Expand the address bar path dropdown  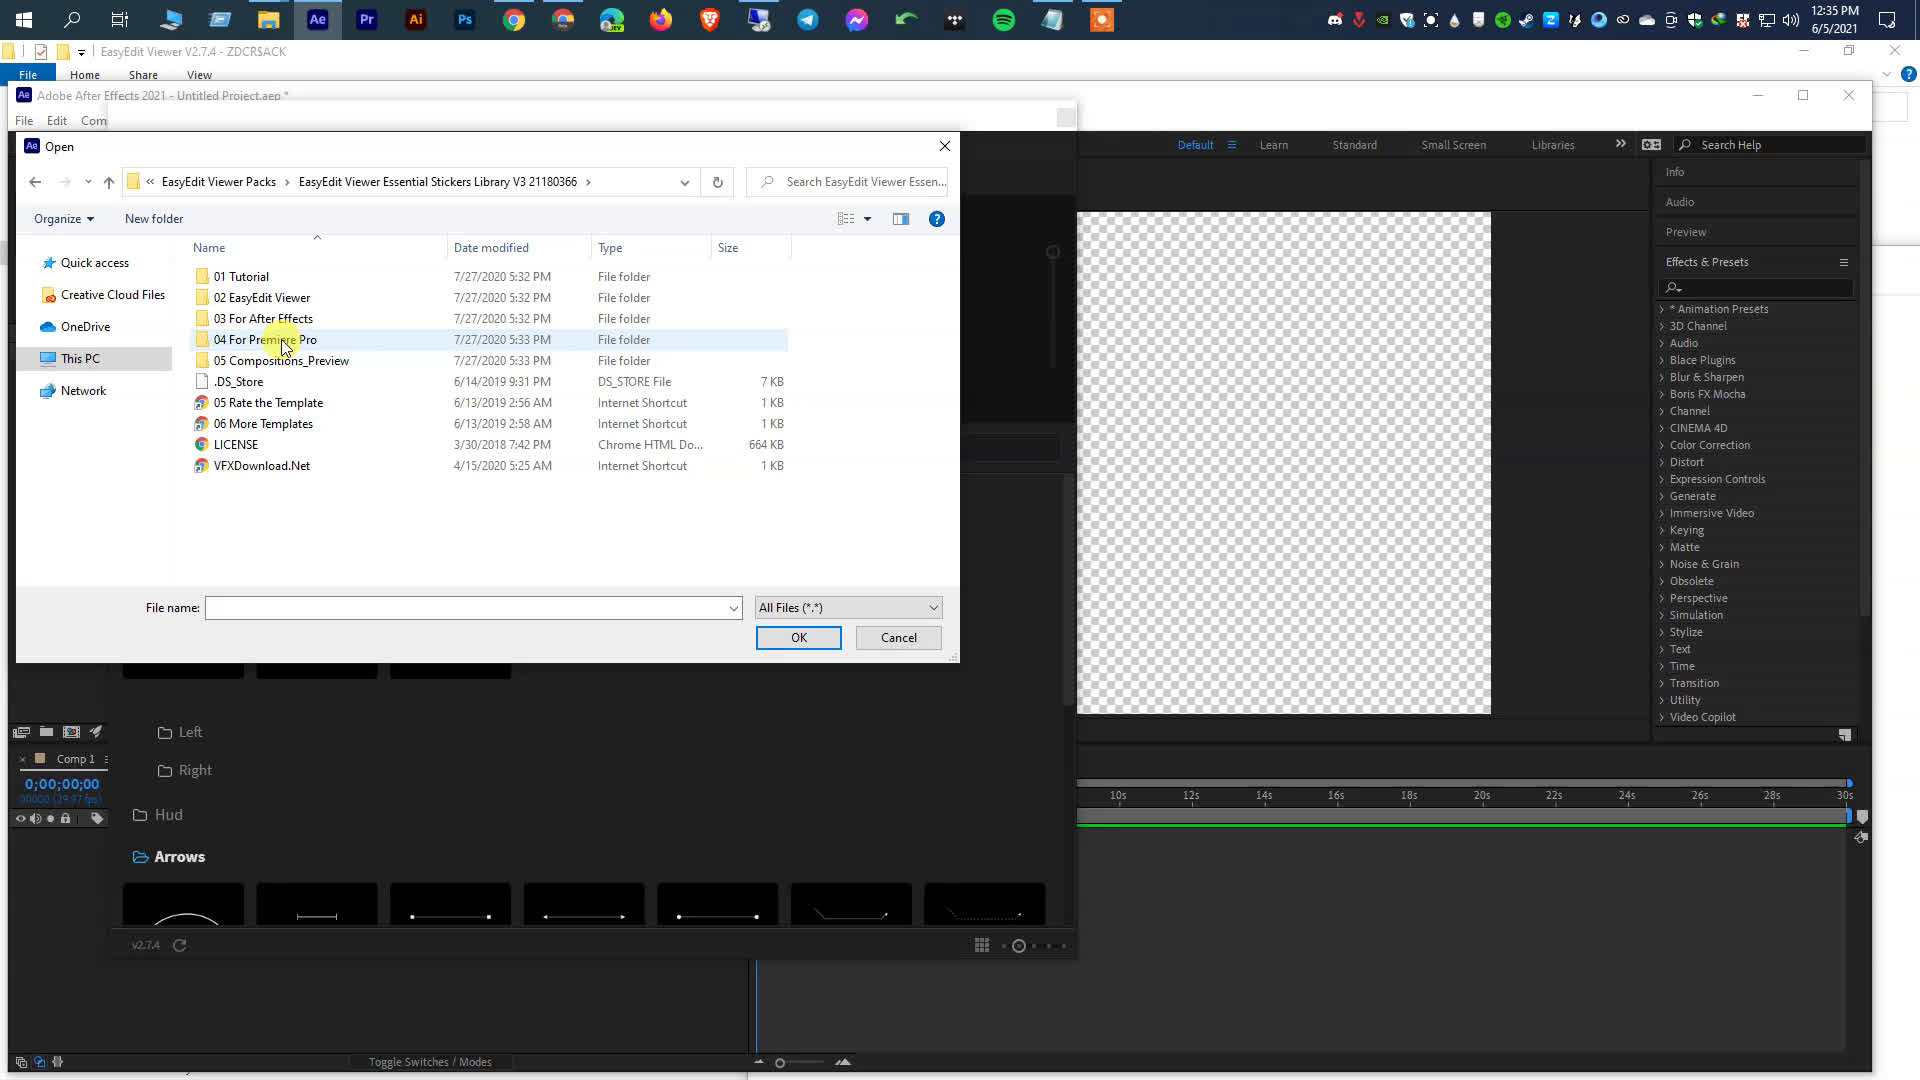(x=684, y=182)
